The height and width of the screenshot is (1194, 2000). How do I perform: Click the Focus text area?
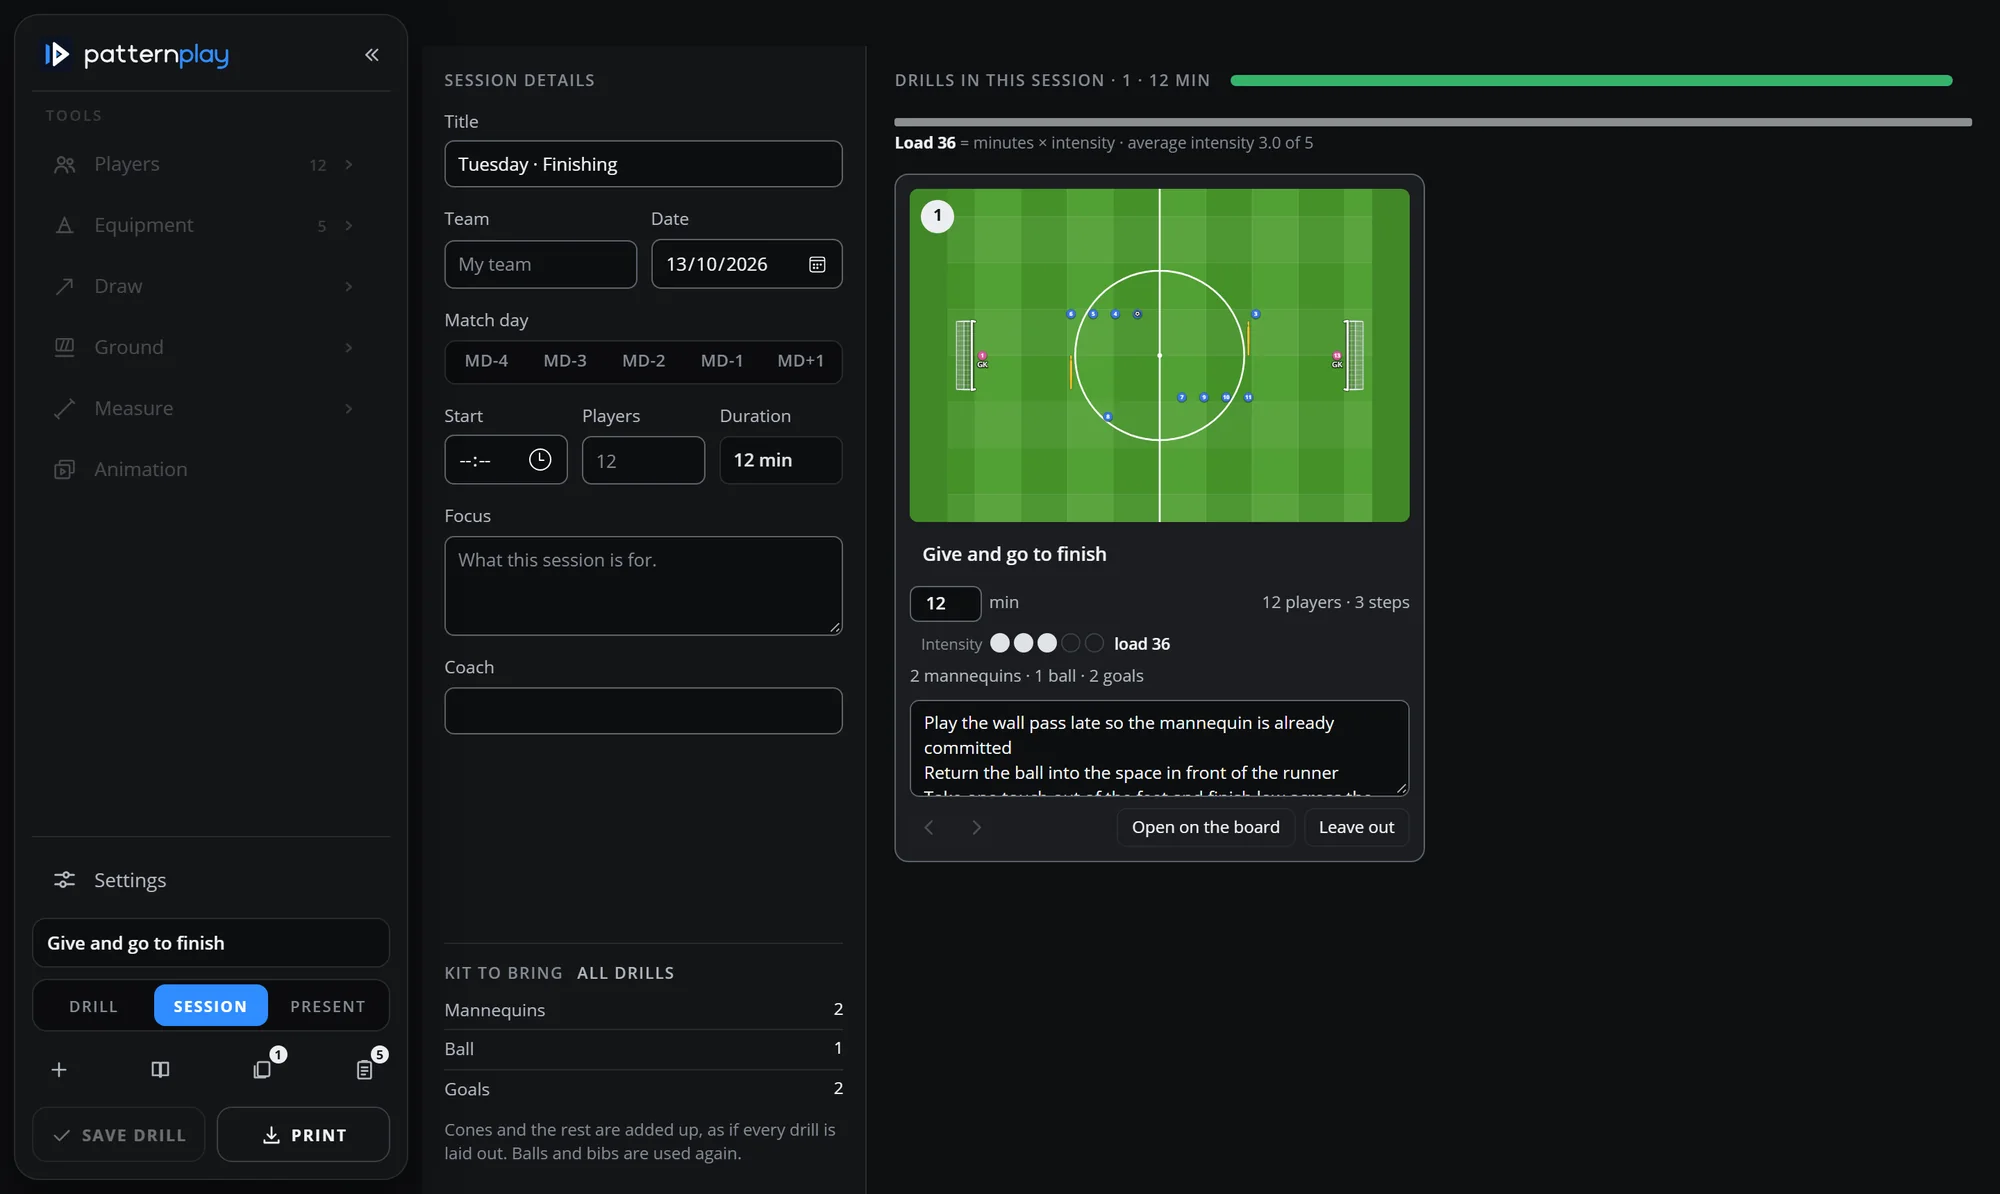coord(643,586)
